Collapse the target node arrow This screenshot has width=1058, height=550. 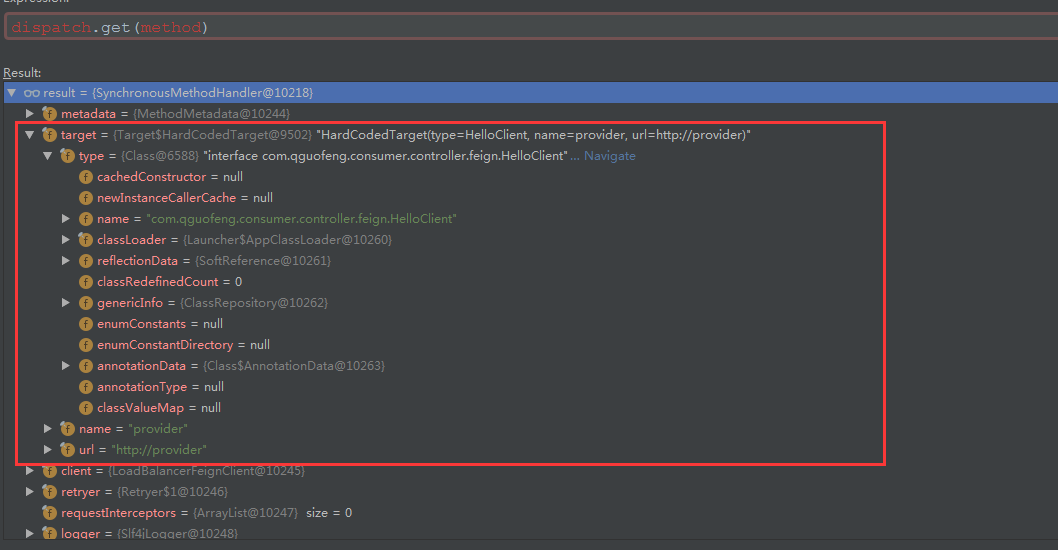(x=30, y=134)
